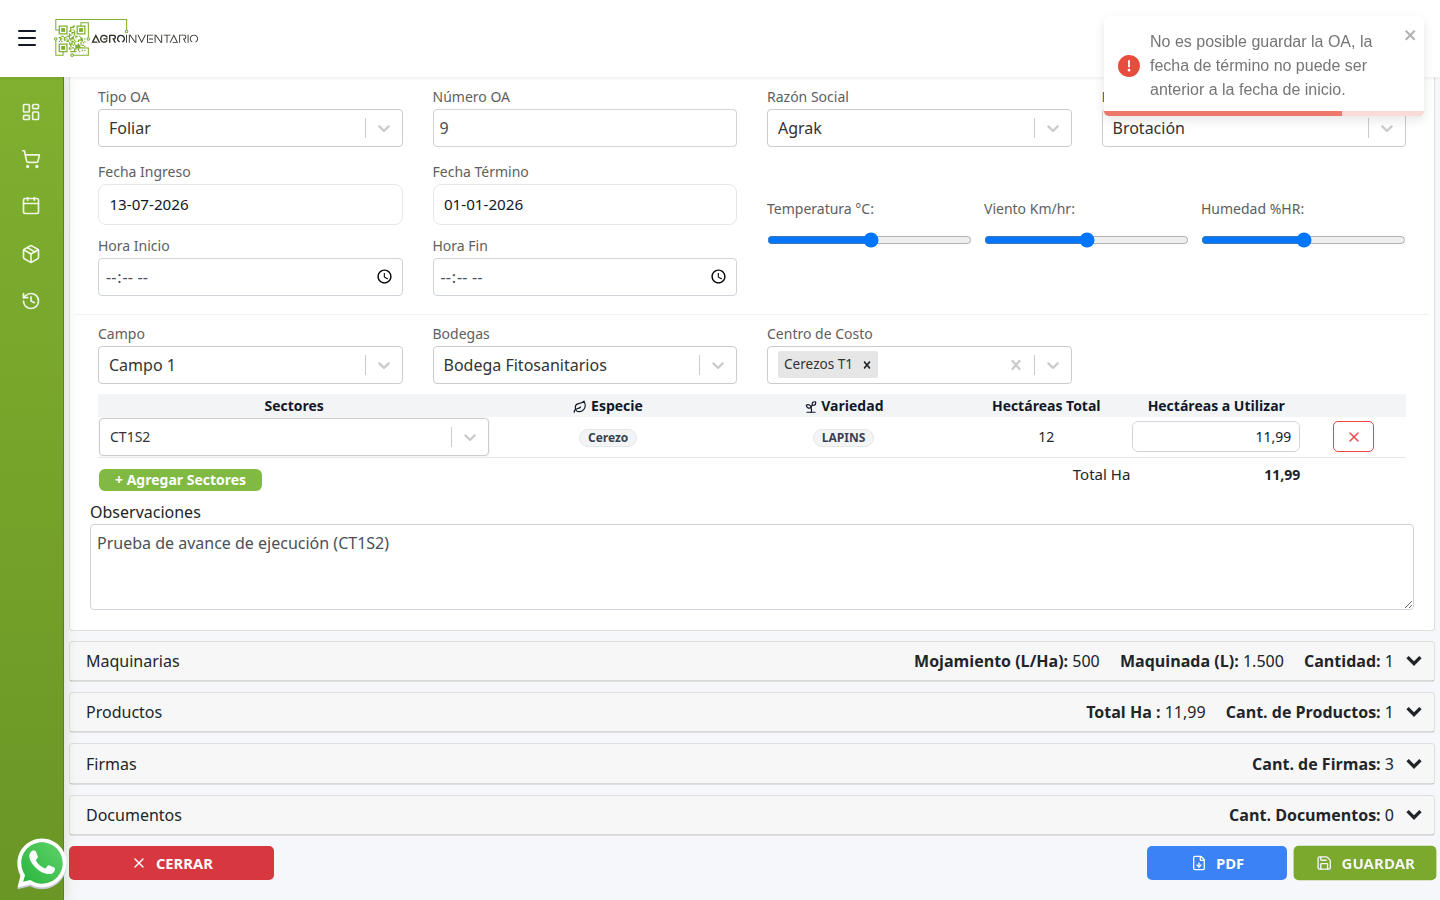This screenshot has height=900, width=1440.
Task: Remove the Cerezos T1 tag
Action: pyautogui.click(x=867, y=365)
